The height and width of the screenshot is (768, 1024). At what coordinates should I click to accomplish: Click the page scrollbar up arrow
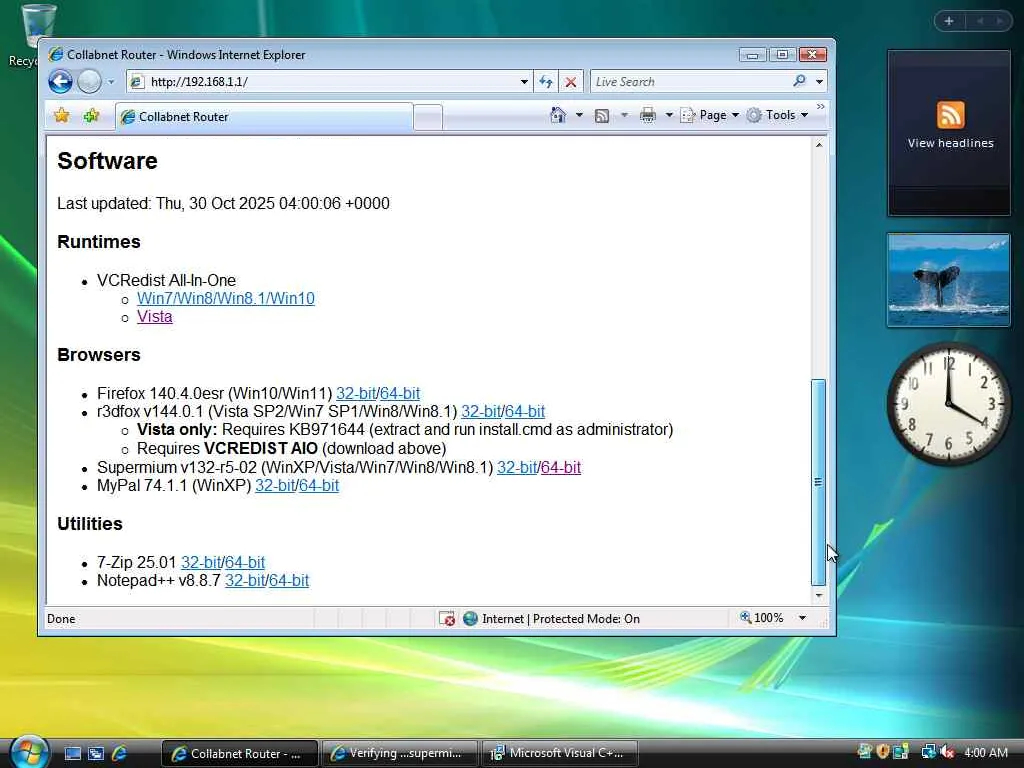(819, 145)
